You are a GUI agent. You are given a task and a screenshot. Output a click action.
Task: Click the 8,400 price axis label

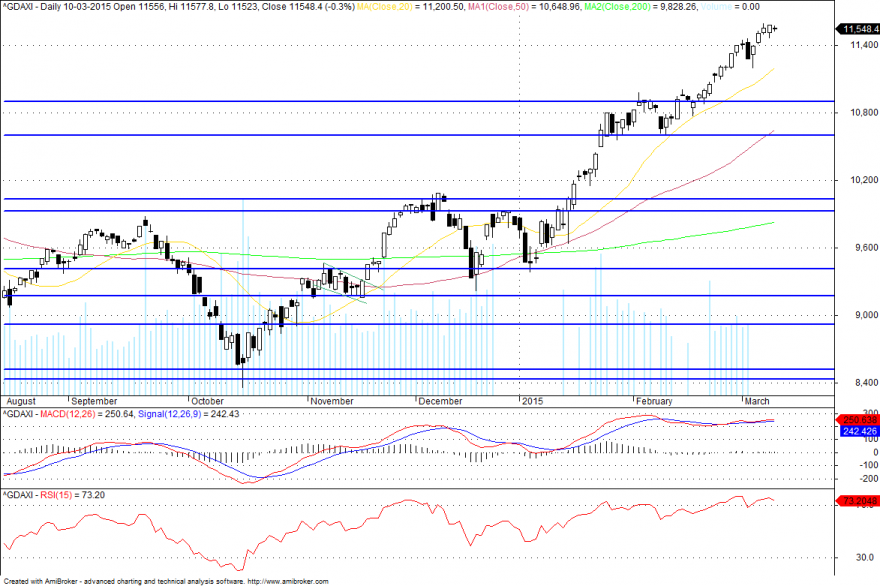[867, 382]
